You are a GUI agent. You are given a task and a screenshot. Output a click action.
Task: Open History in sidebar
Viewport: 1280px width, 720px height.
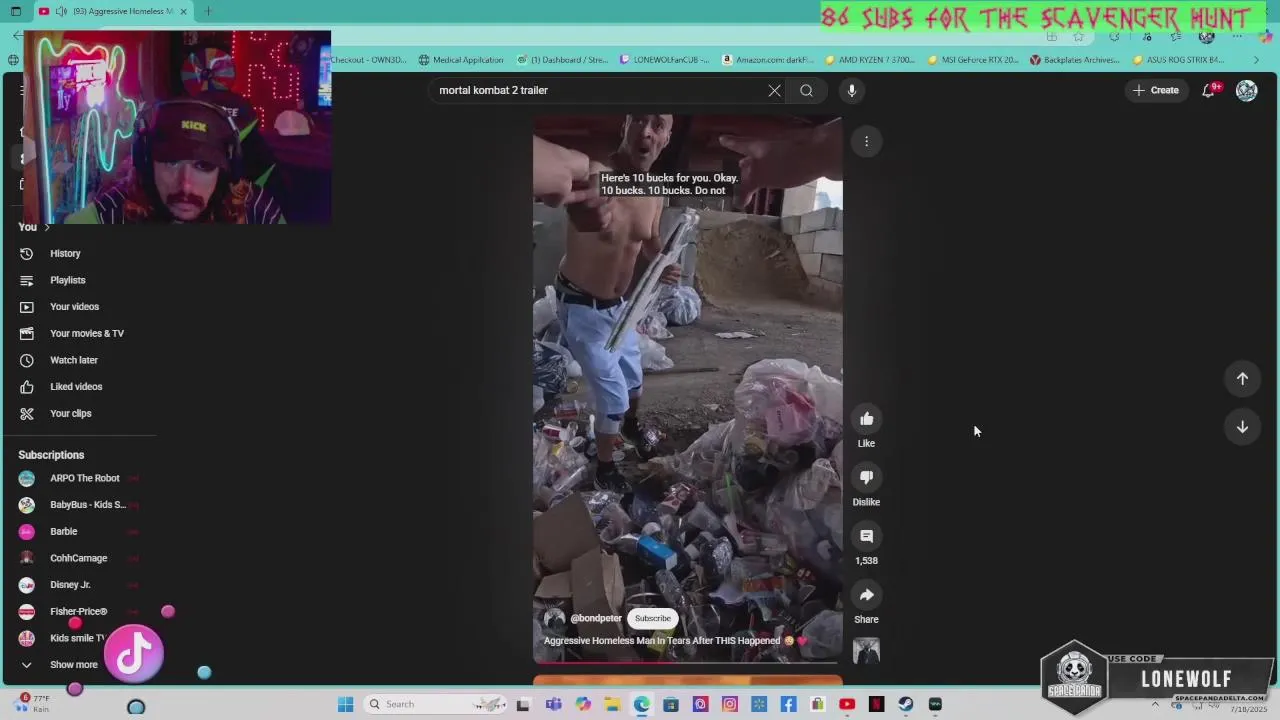point(65,254)
